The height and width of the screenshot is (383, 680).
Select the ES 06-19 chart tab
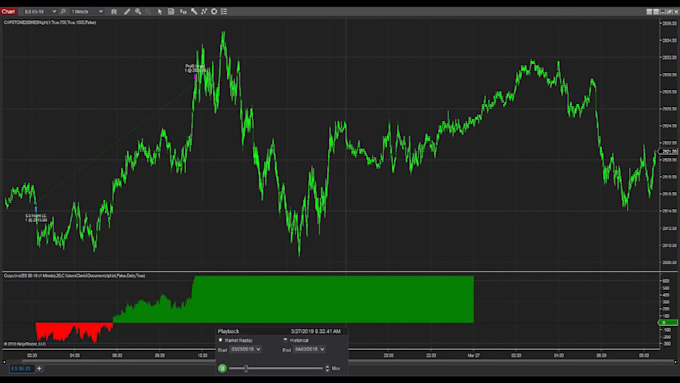pos(21,369)
